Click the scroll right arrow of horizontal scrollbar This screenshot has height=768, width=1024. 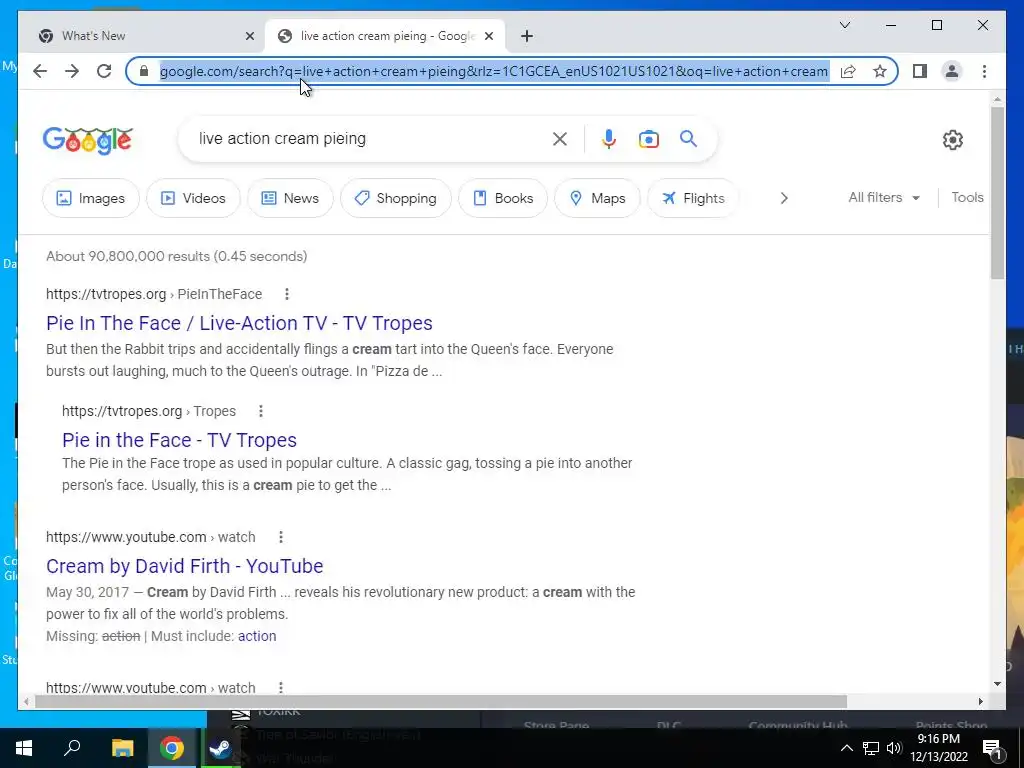(x=980, y=701)
